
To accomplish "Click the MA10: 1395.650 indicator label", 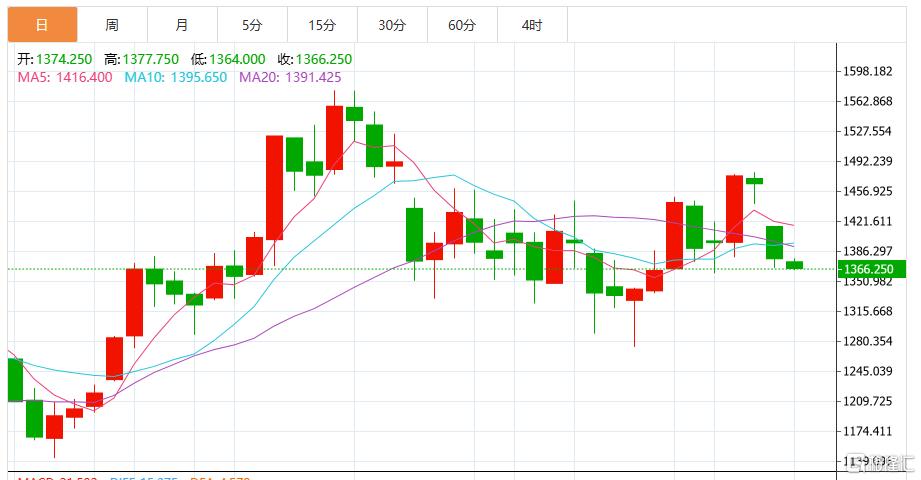I will tap(176, 77).
